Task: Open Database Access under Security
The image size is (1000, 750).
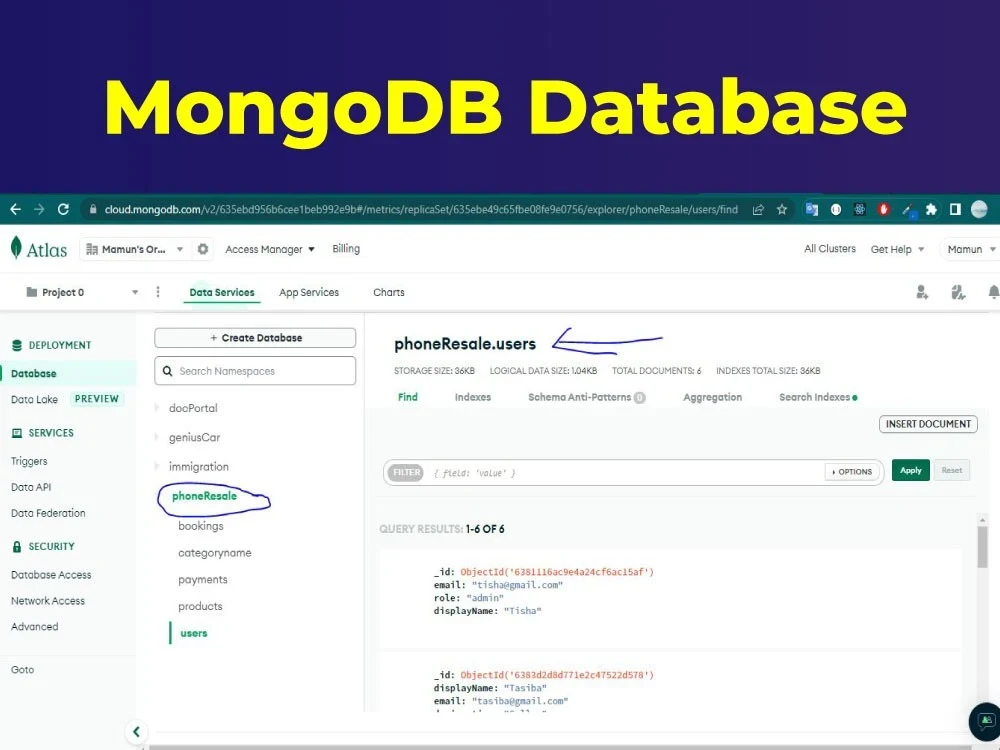Action: click(51, 575)
